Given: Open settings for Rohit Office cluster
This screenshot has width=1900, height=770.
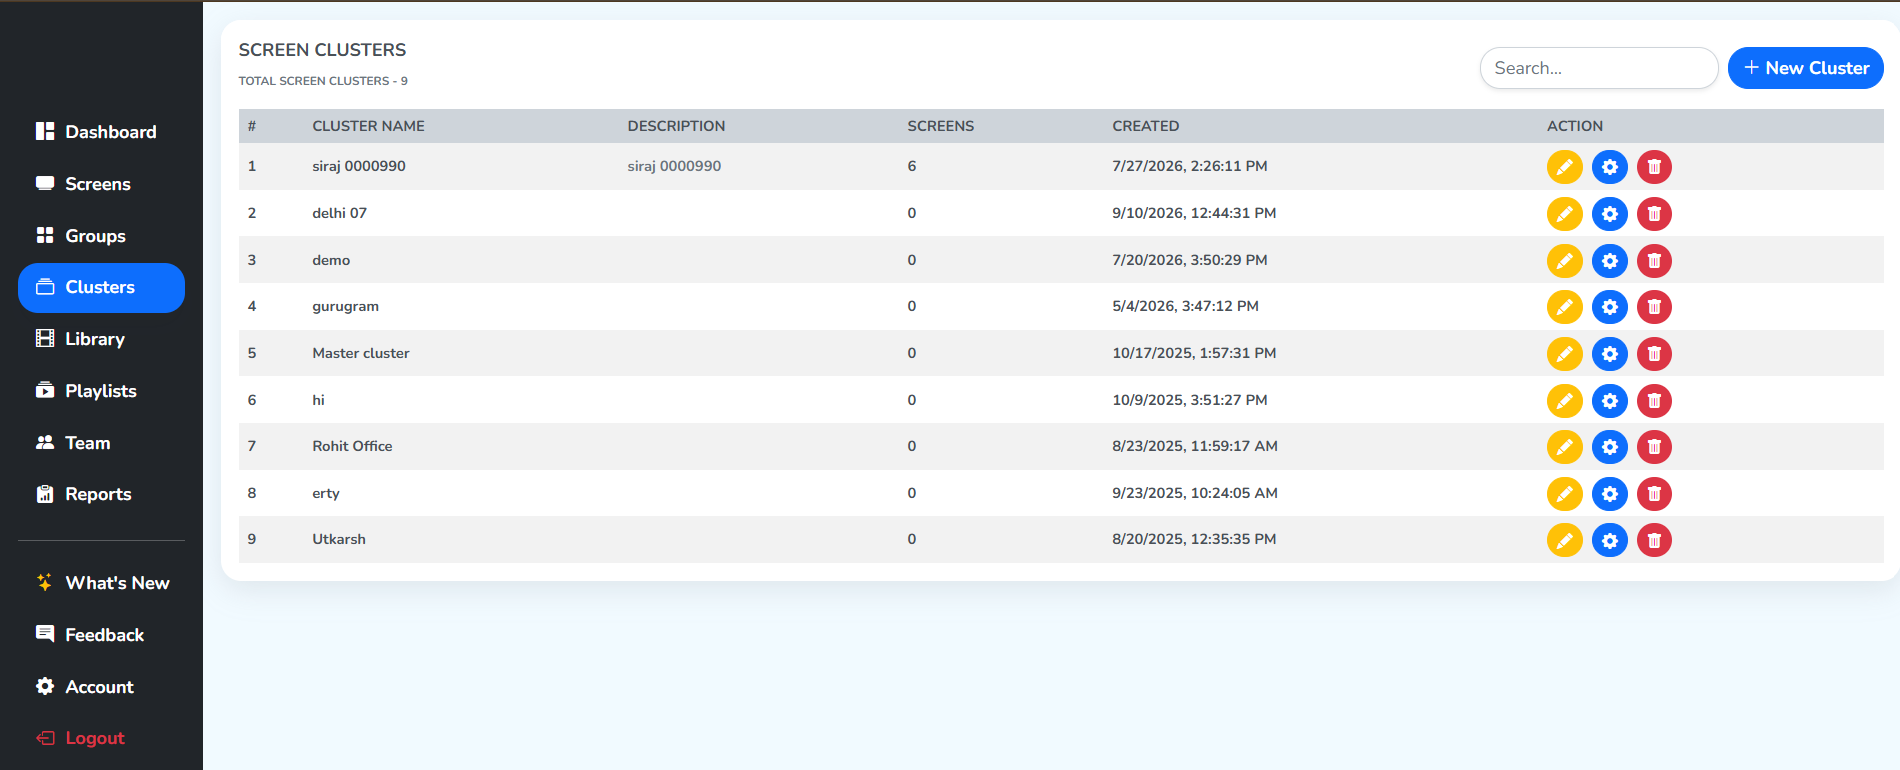Looking at the screenshot, I should click(x=1609, y=447).
